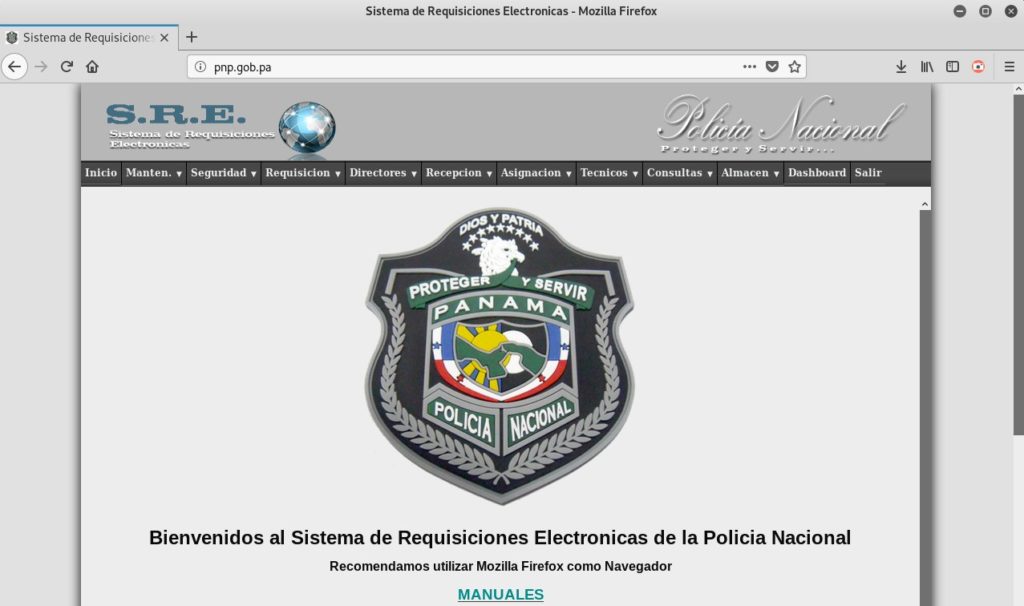Click text 'Recomendamos utilizar Mozilla Firefox como Navegador'
1024x606 pixels.
pyautogui.click(x=500, y=566)
